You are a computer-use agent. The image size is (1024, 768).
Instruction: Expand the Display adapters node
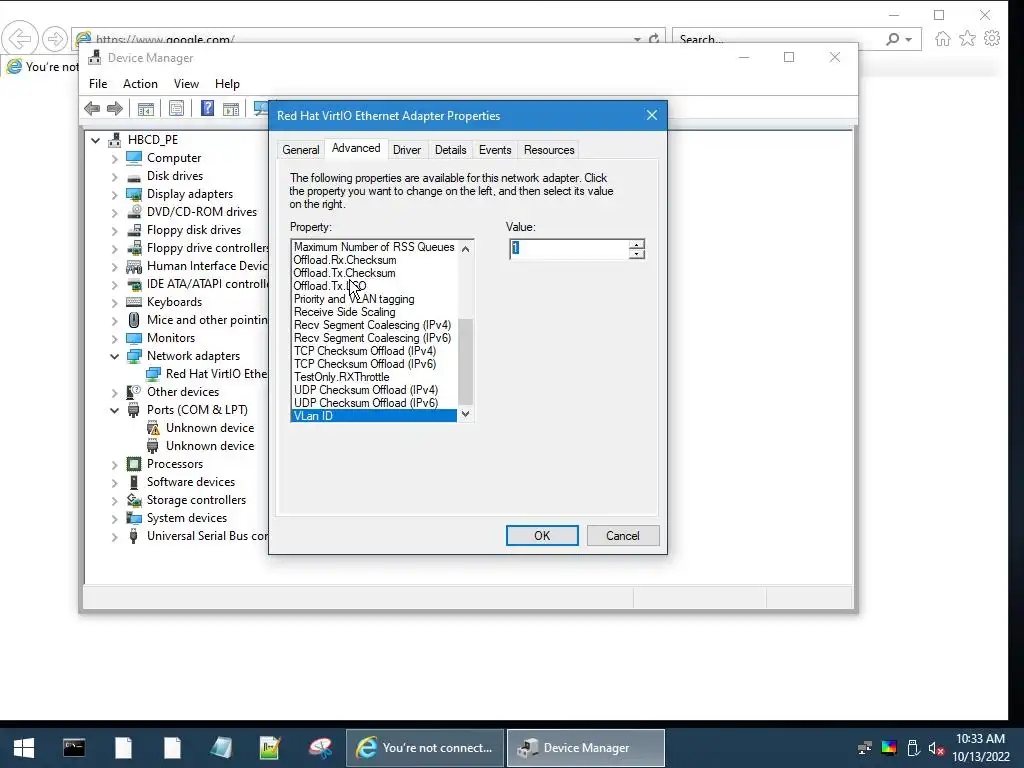pyautogui.click(x=115, y=195)
